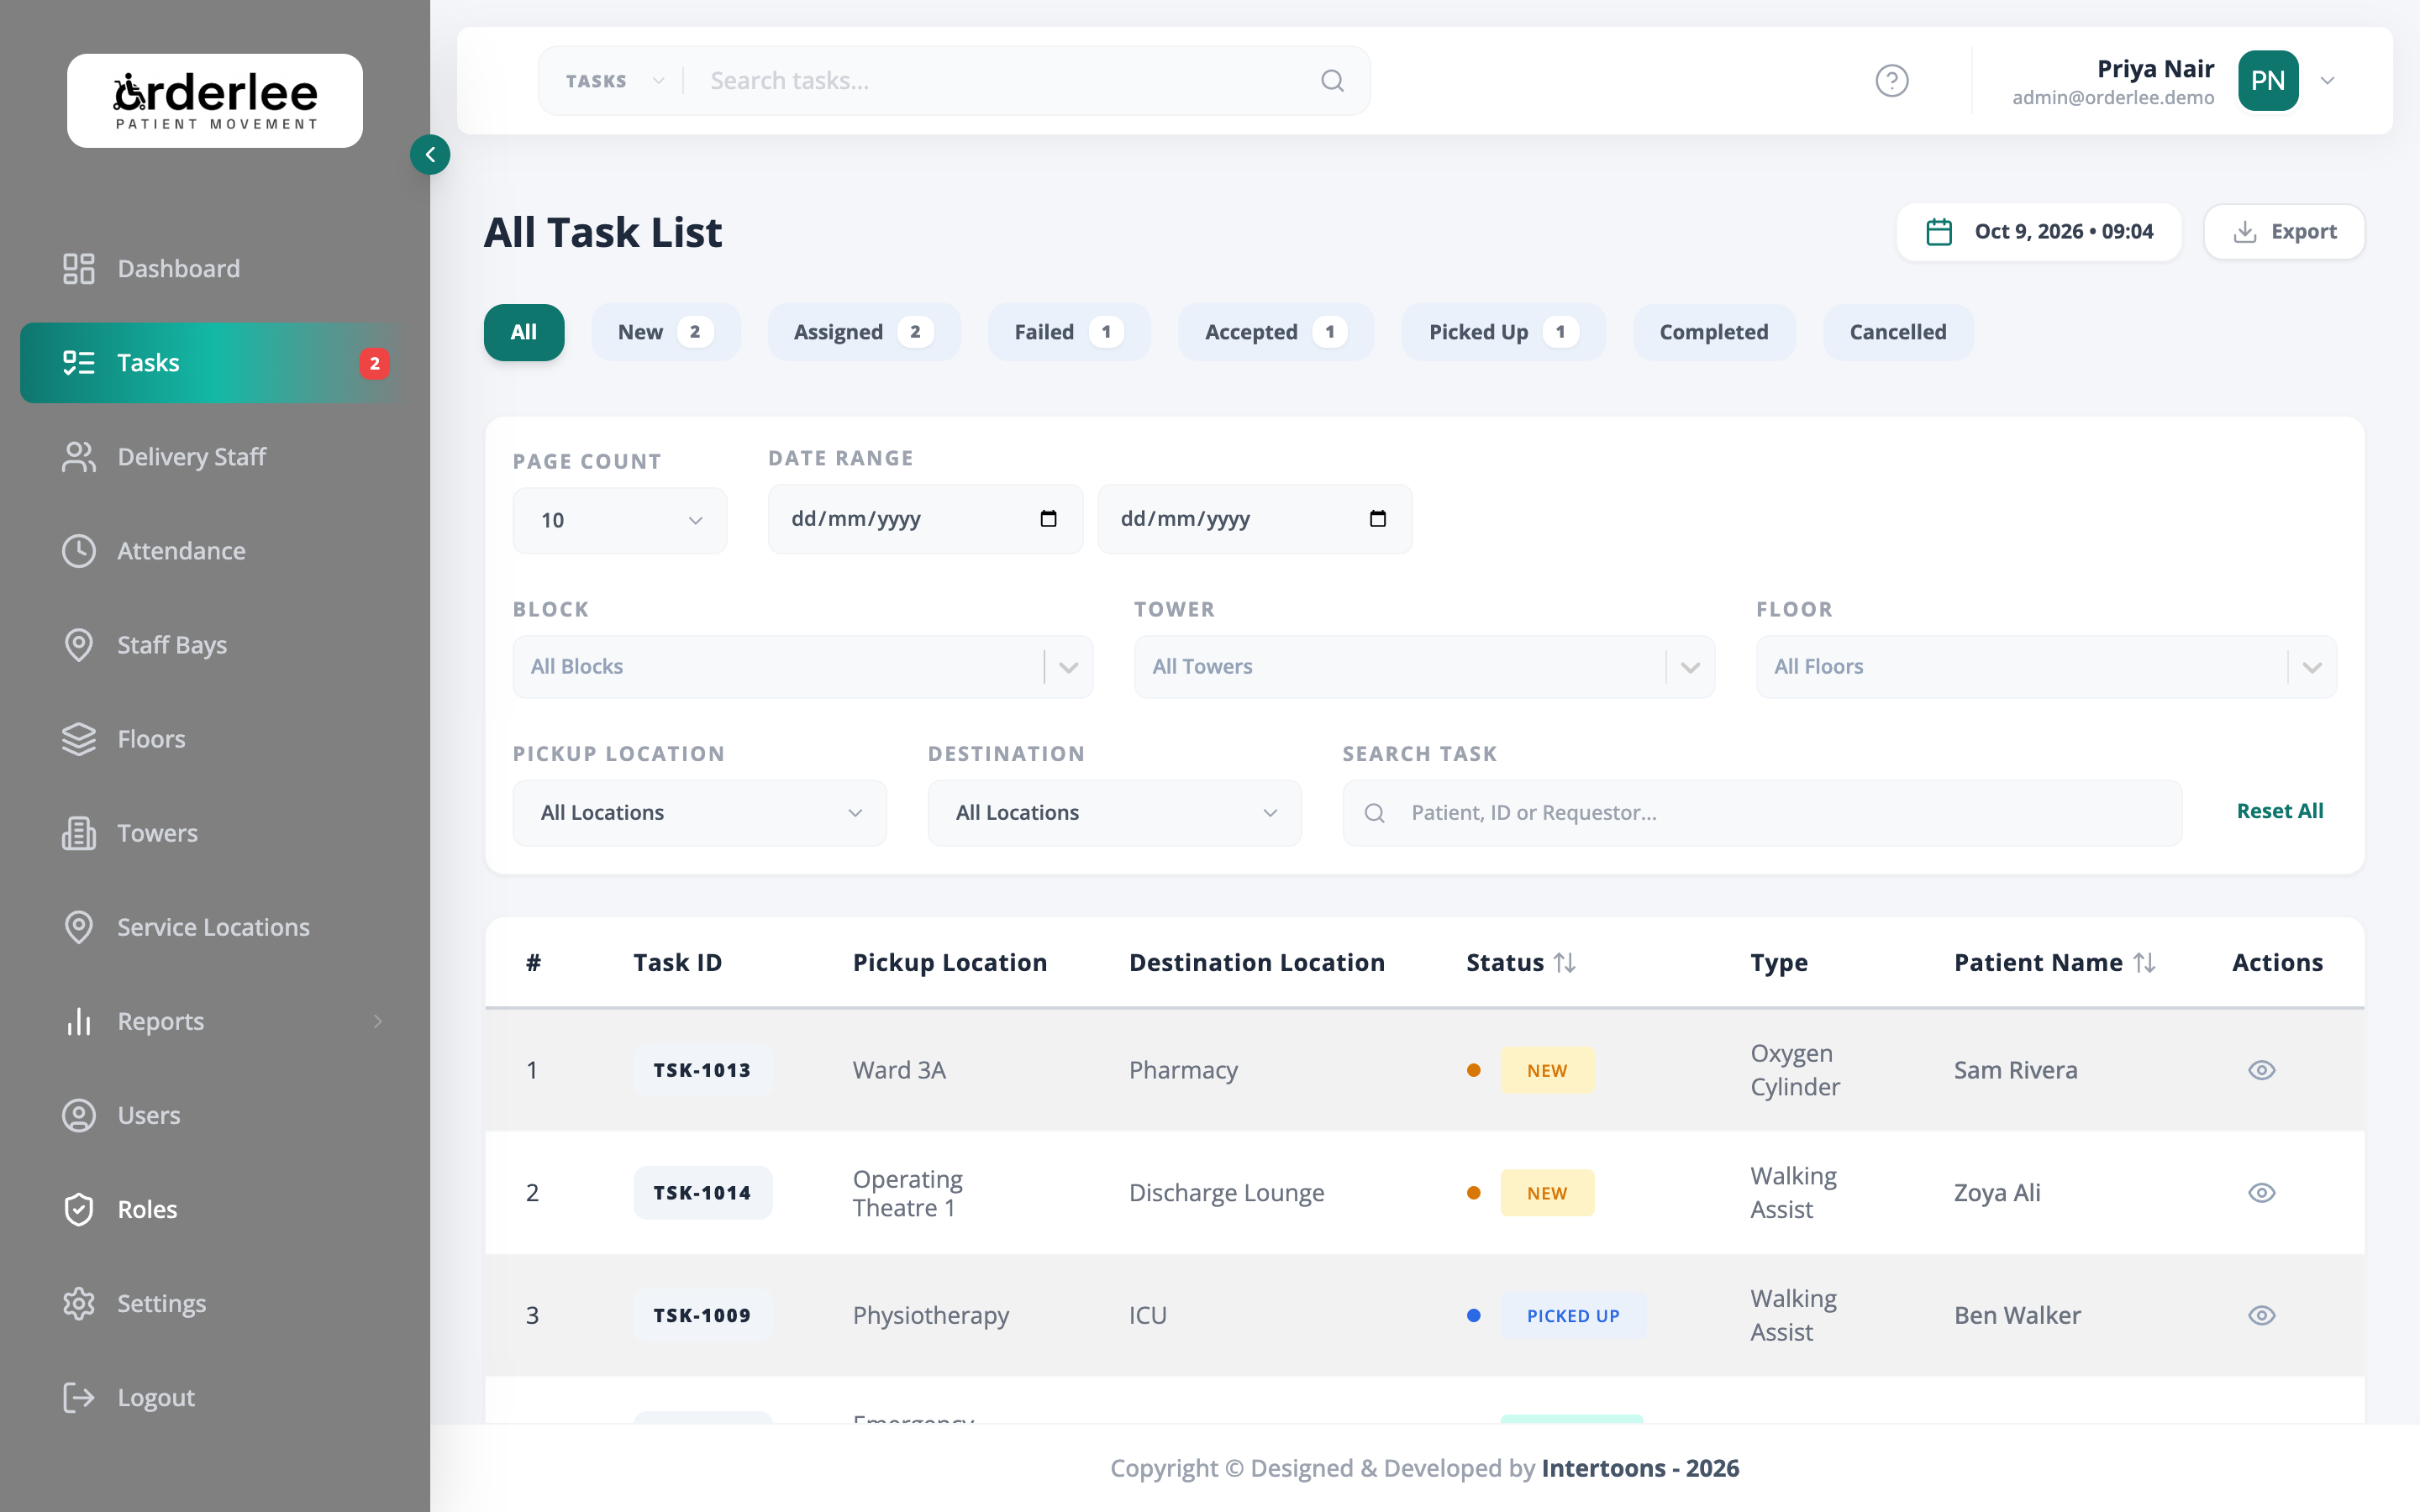
Task: Click the search magnifier in top bar
Action: 1332,80
